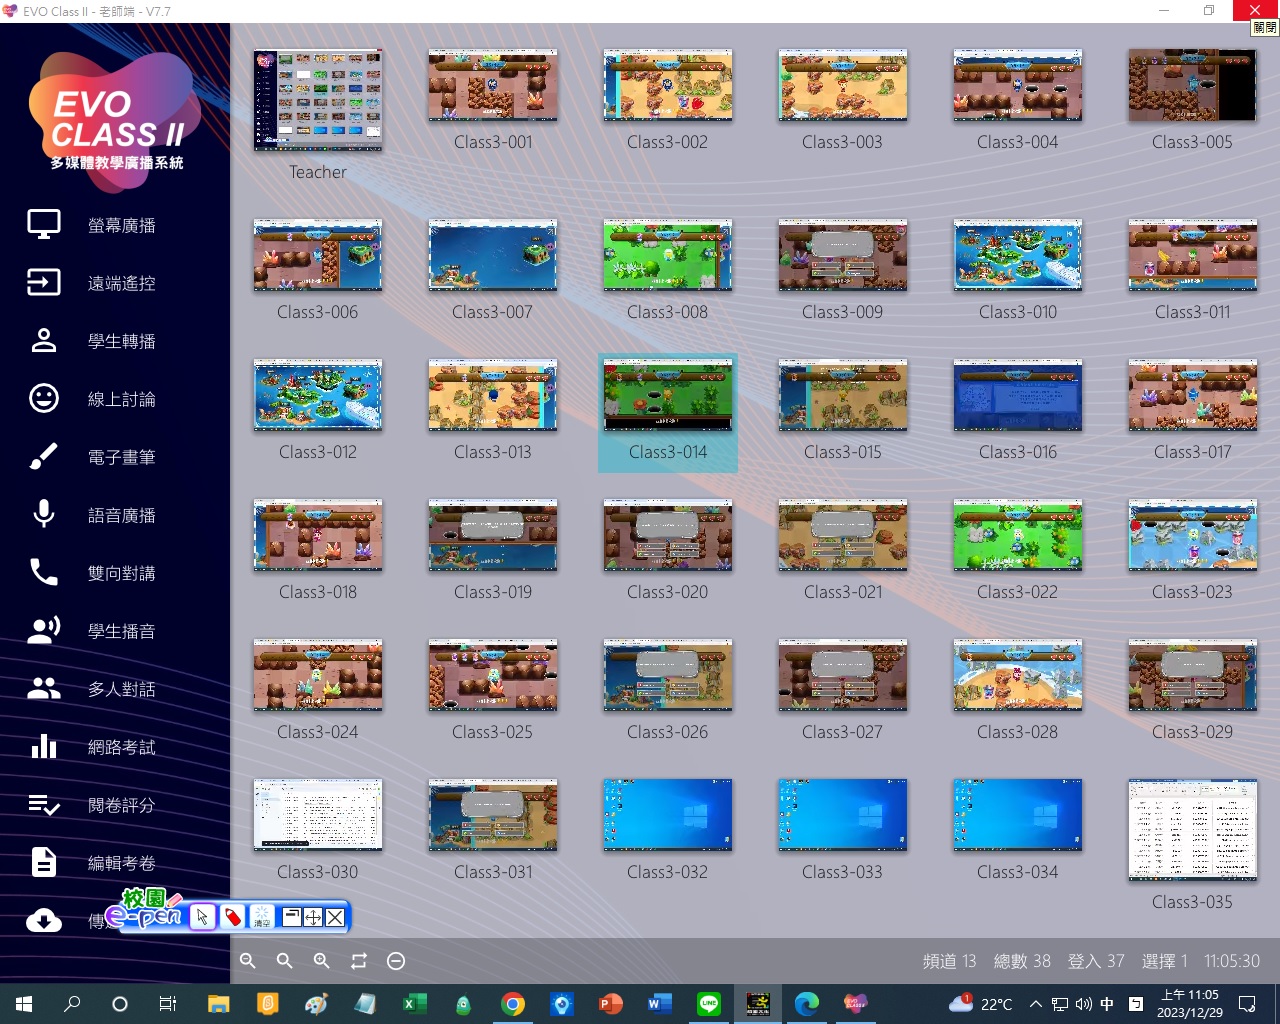
Task: Click the 語音廣播 microphone icon
Action: click(x=44, y=515)
